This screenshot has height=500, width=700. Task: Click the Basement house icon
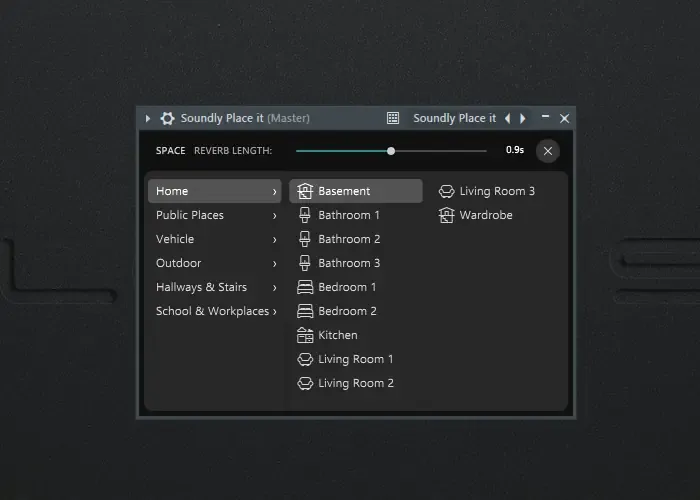pos(305,191)
